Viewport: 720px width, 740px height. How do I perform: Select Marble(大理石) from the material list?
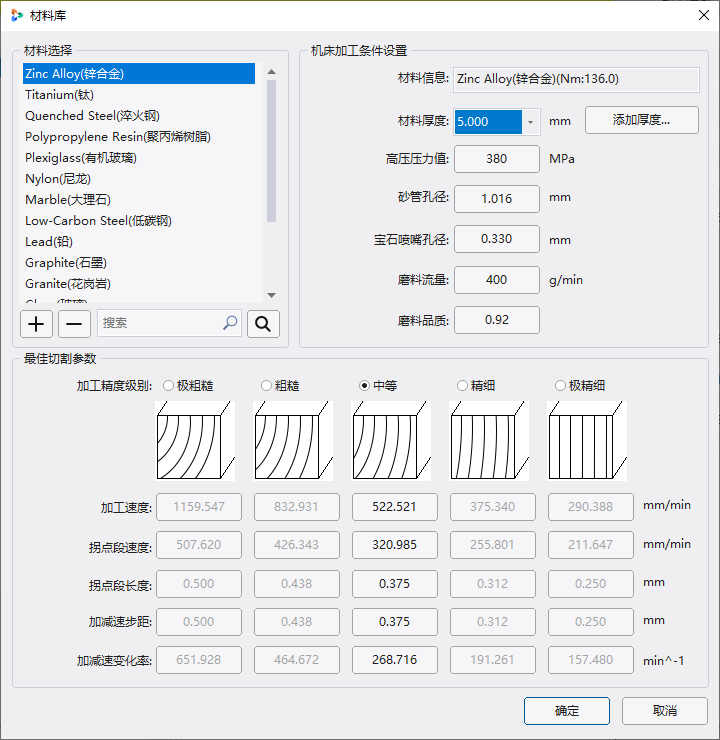point(68,199)
